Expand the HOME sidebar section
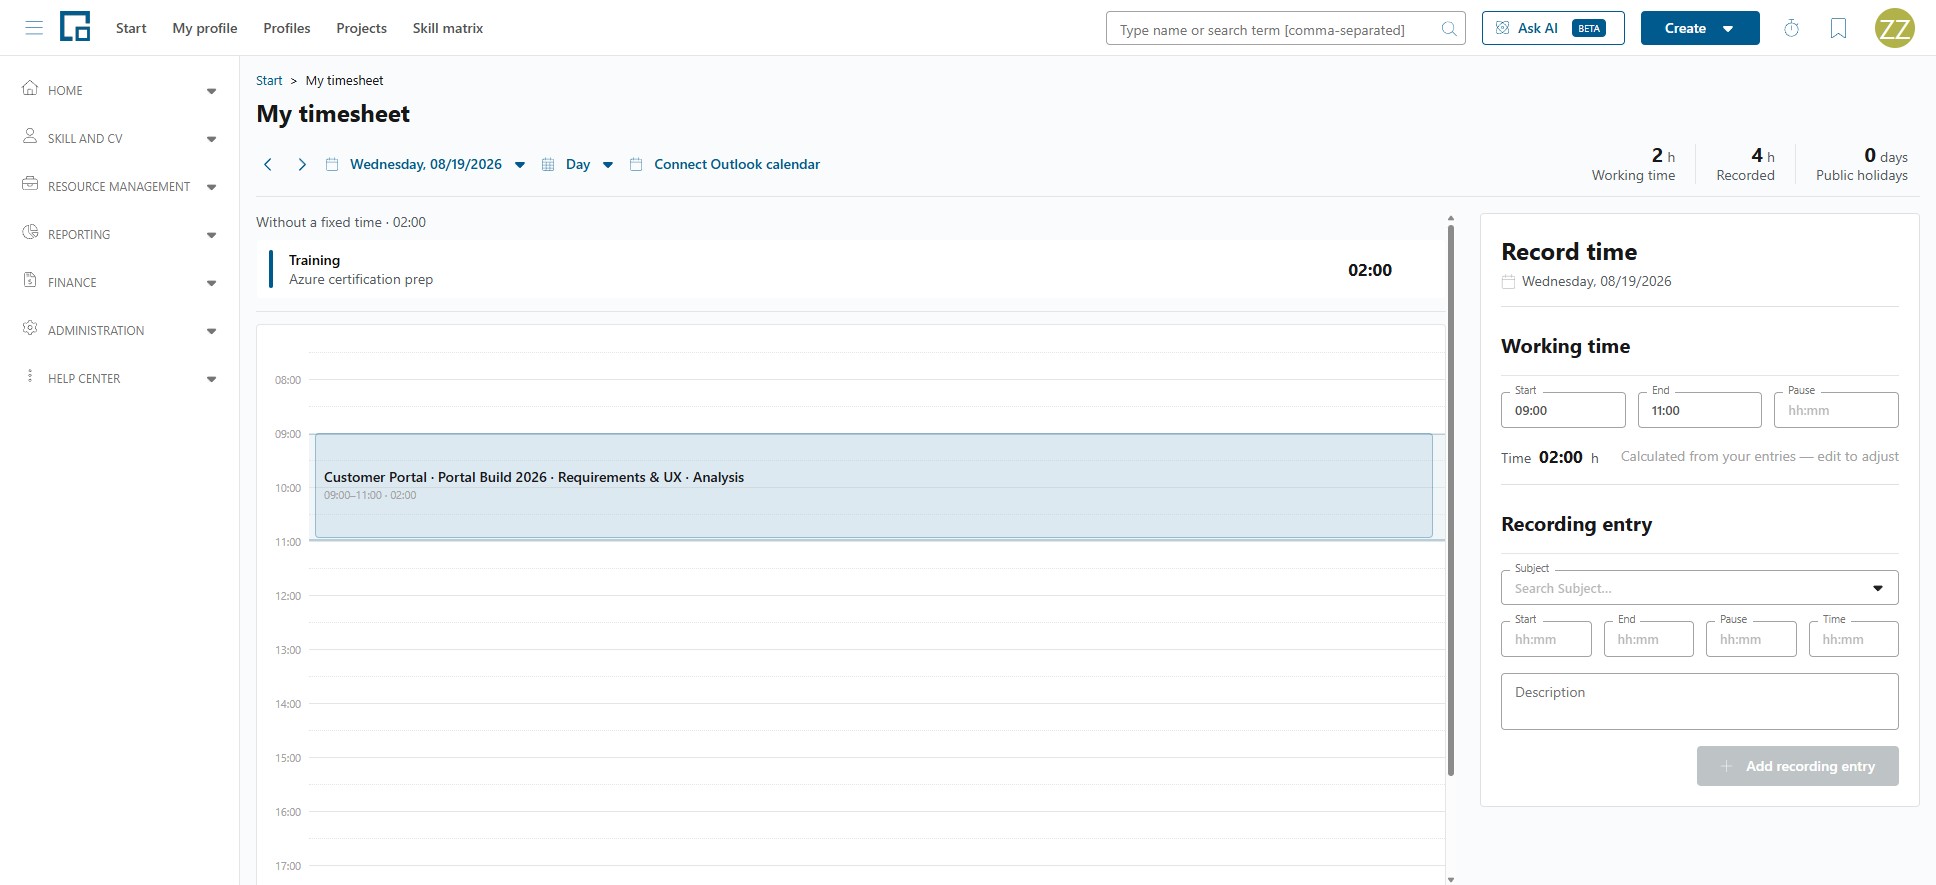1936x885 pixels. point(211,91)
